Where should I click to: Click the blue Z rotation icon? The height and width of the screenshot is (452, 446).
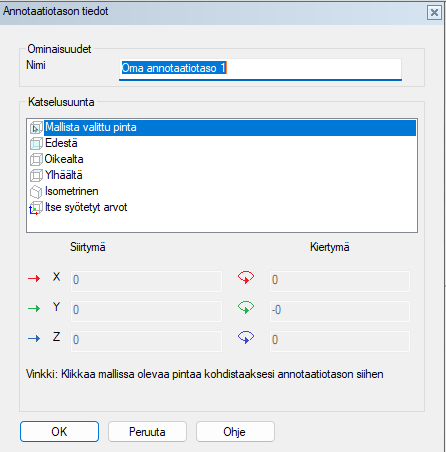pos(246,337)
